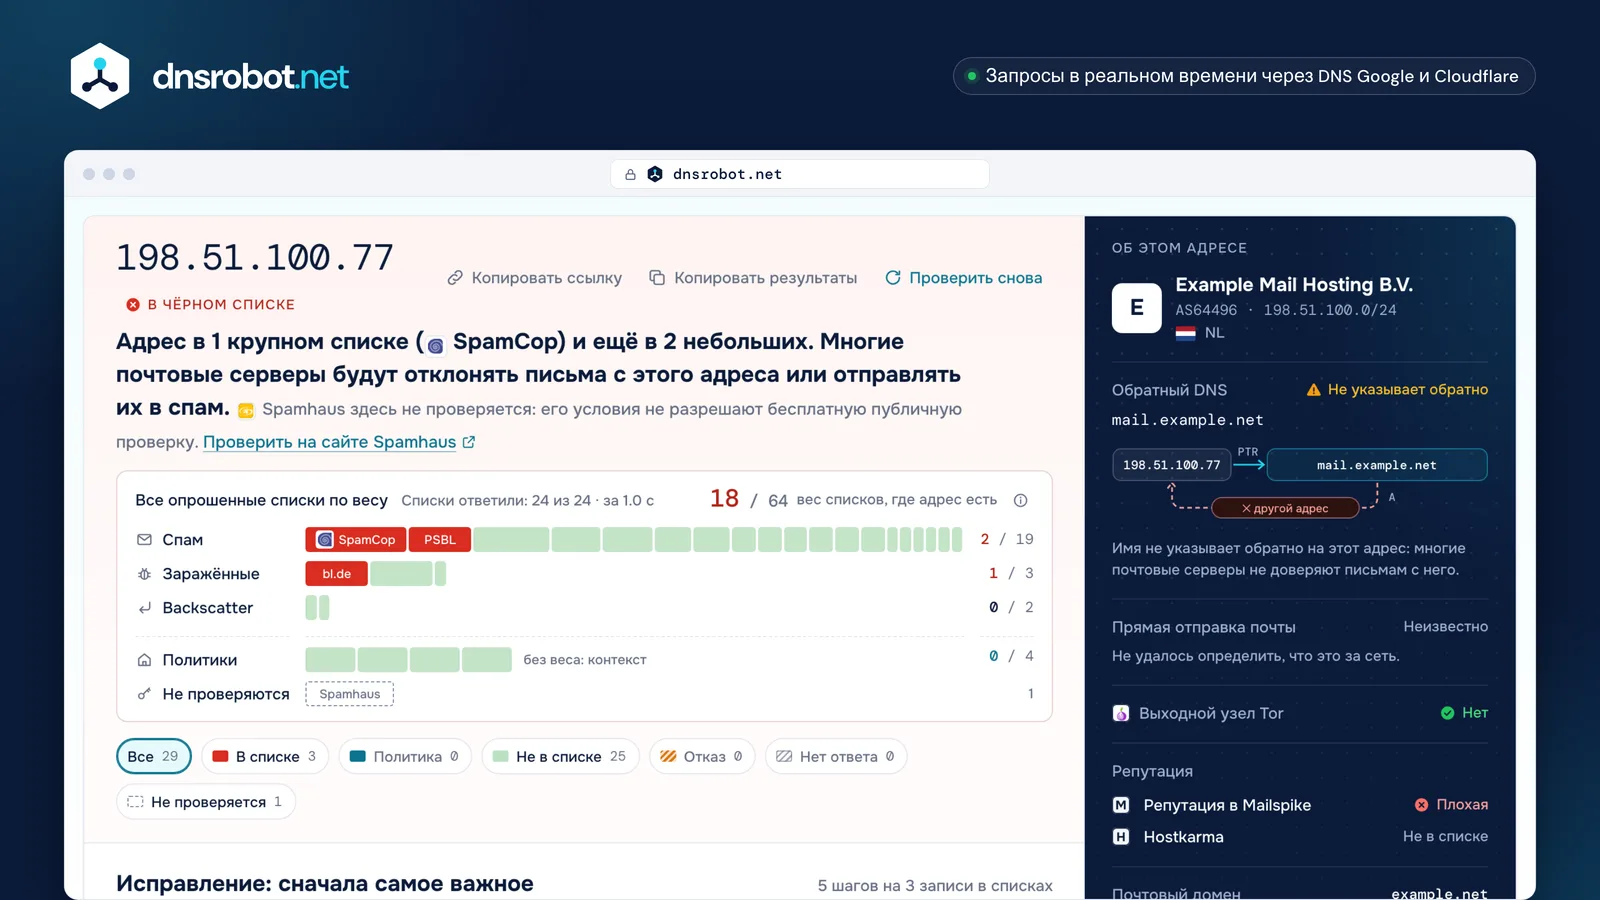Click the Hostkarma H icon
This screenshot has width=1600, height=900.
[x=1121, y=837]
